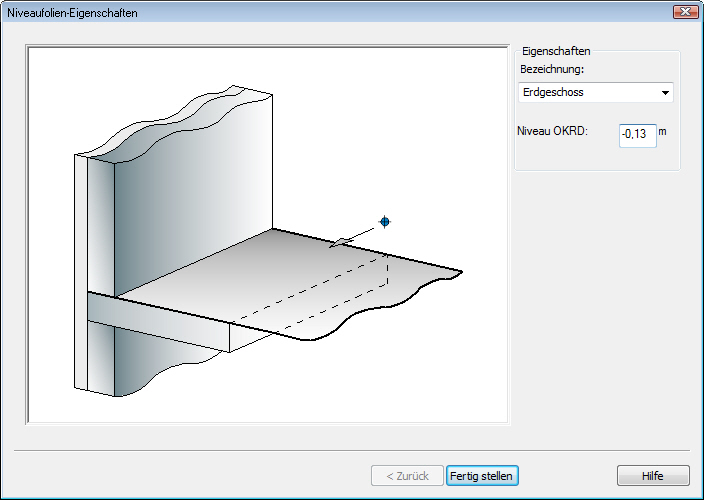Click the Fertig stellen button
704x500 pixels.
click(482, 476)
